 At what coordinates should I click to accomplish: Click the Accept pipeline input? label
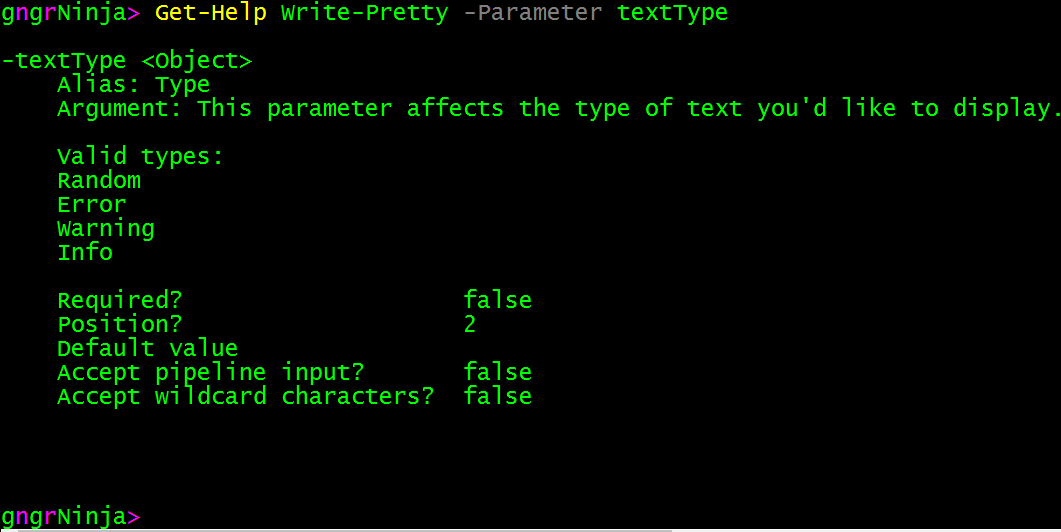[210, 373]
